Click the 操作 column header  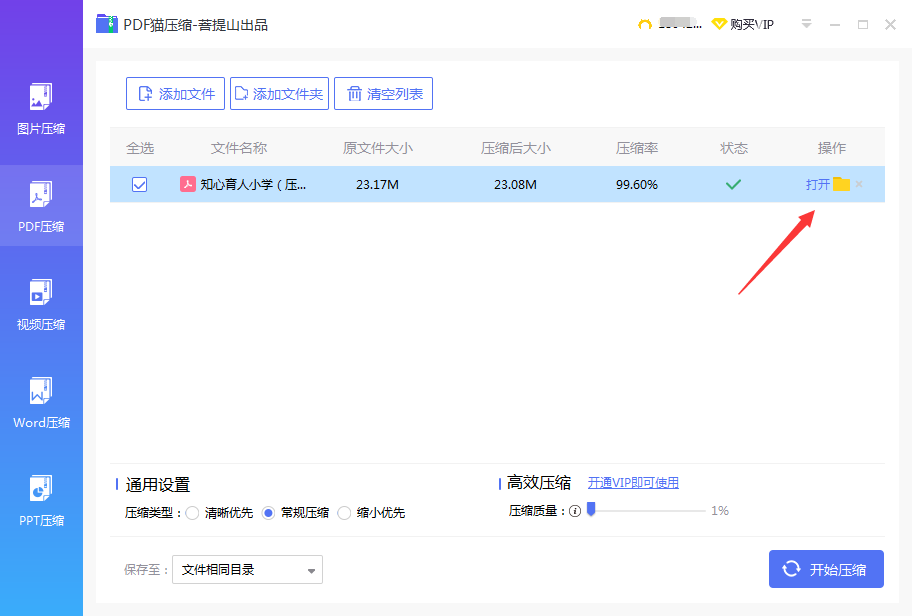[832, 148]
